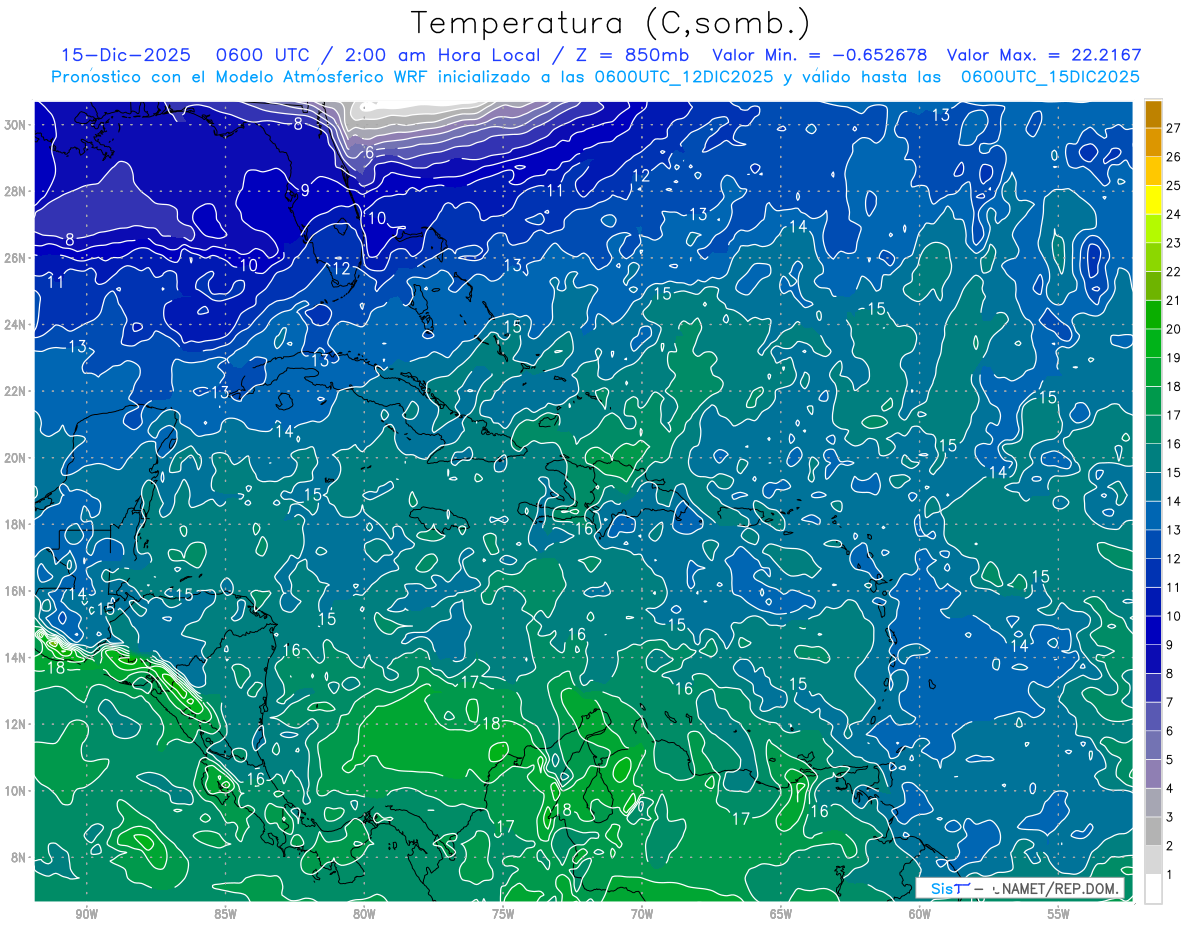Click the orange swatch atop the color scale

coord(1153,114)
